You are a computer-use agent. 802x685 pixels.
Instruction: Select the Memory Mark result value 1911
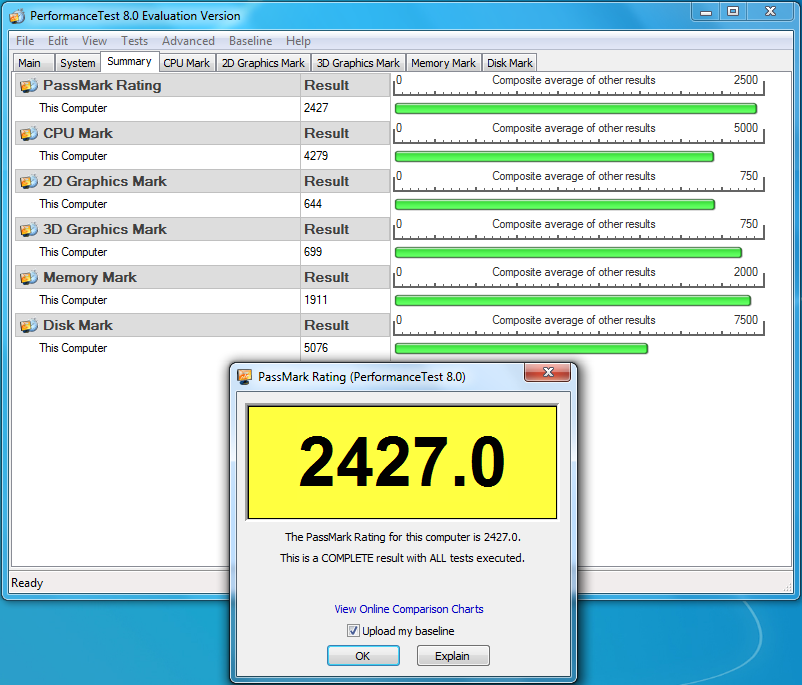click(x=316, y=300)
